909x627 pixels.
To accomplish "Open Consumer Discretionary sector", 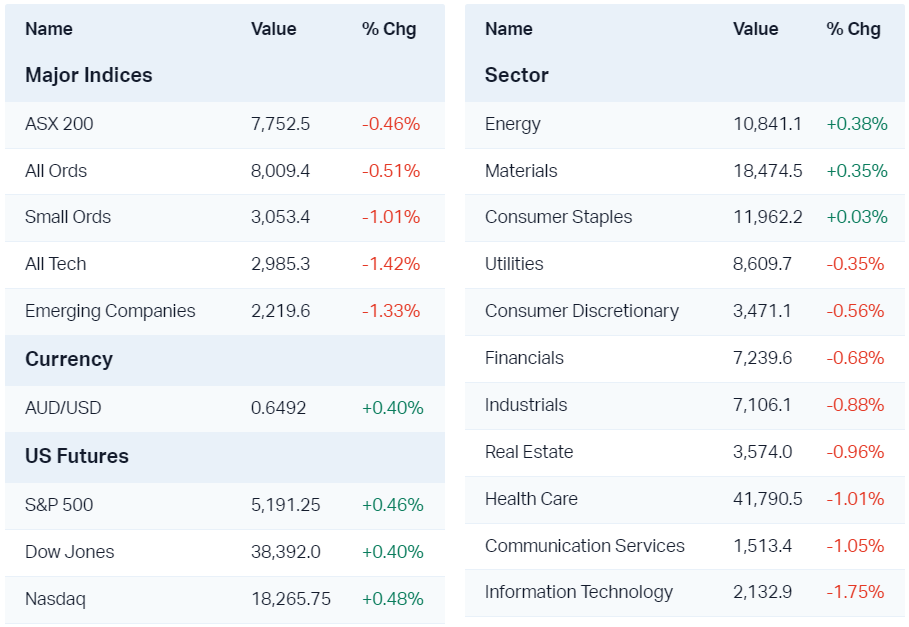I will coord(582,311).
